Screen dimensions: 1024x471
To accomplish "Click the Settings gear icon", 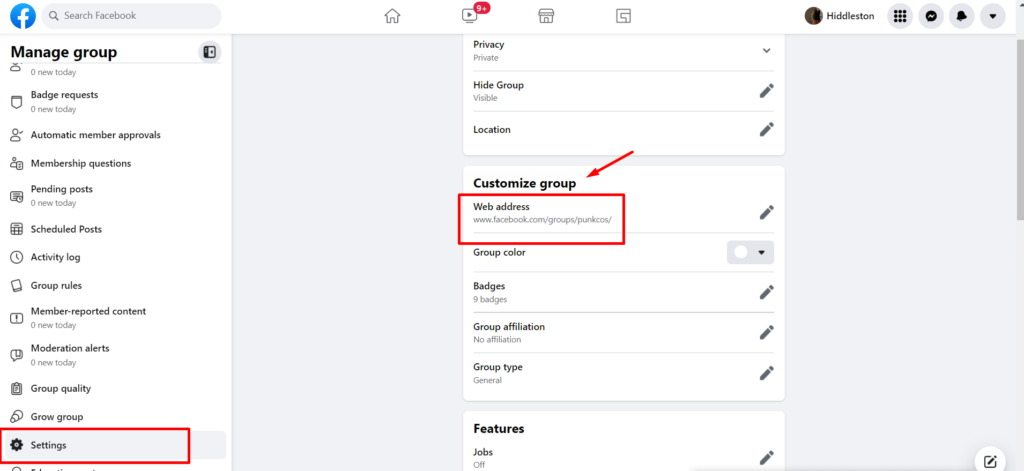I will (17, 445).
